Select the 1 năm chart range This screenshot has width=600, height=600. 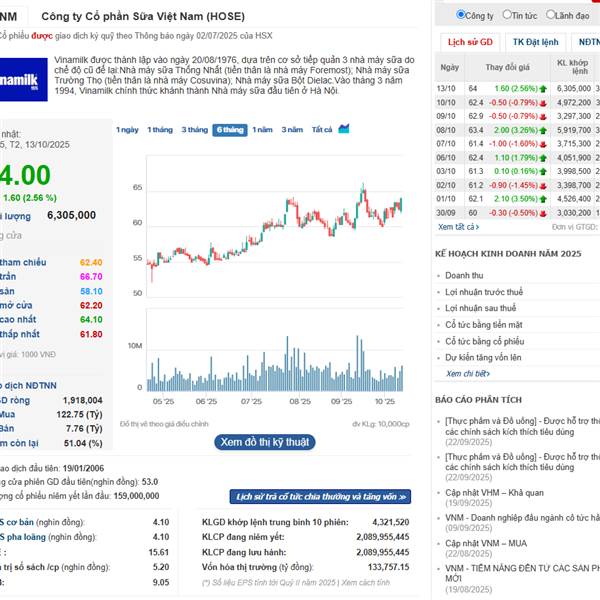point(261,130)
